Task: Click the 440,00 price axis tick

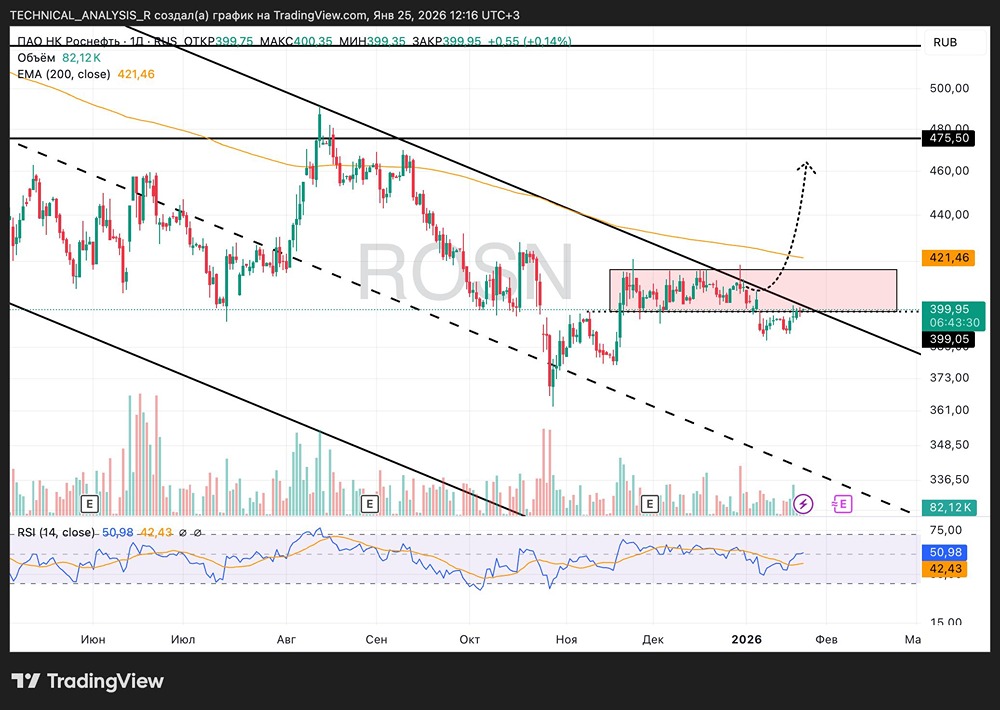Action: tap(949, 214)
